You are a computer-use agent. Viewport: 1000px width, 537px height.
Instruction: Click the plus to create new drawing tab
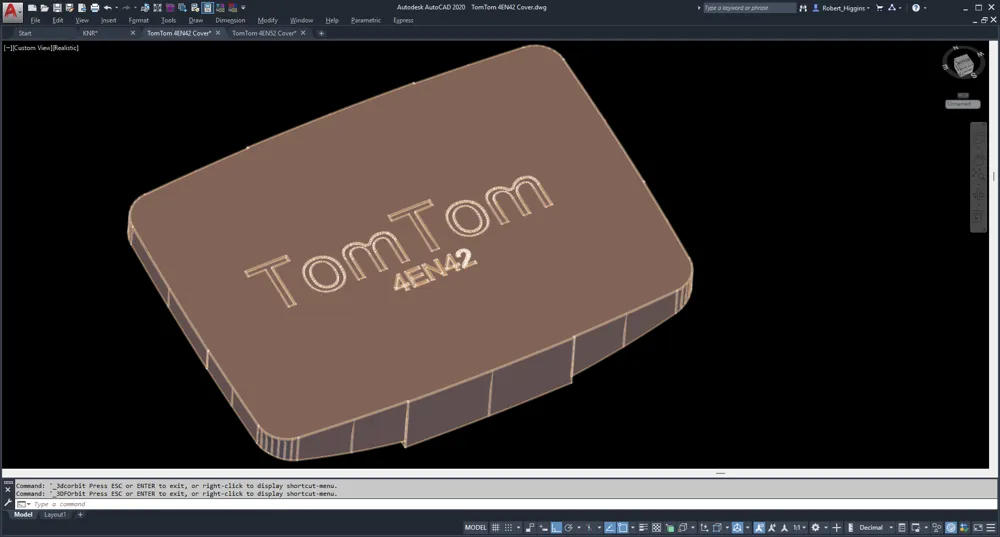321,33
